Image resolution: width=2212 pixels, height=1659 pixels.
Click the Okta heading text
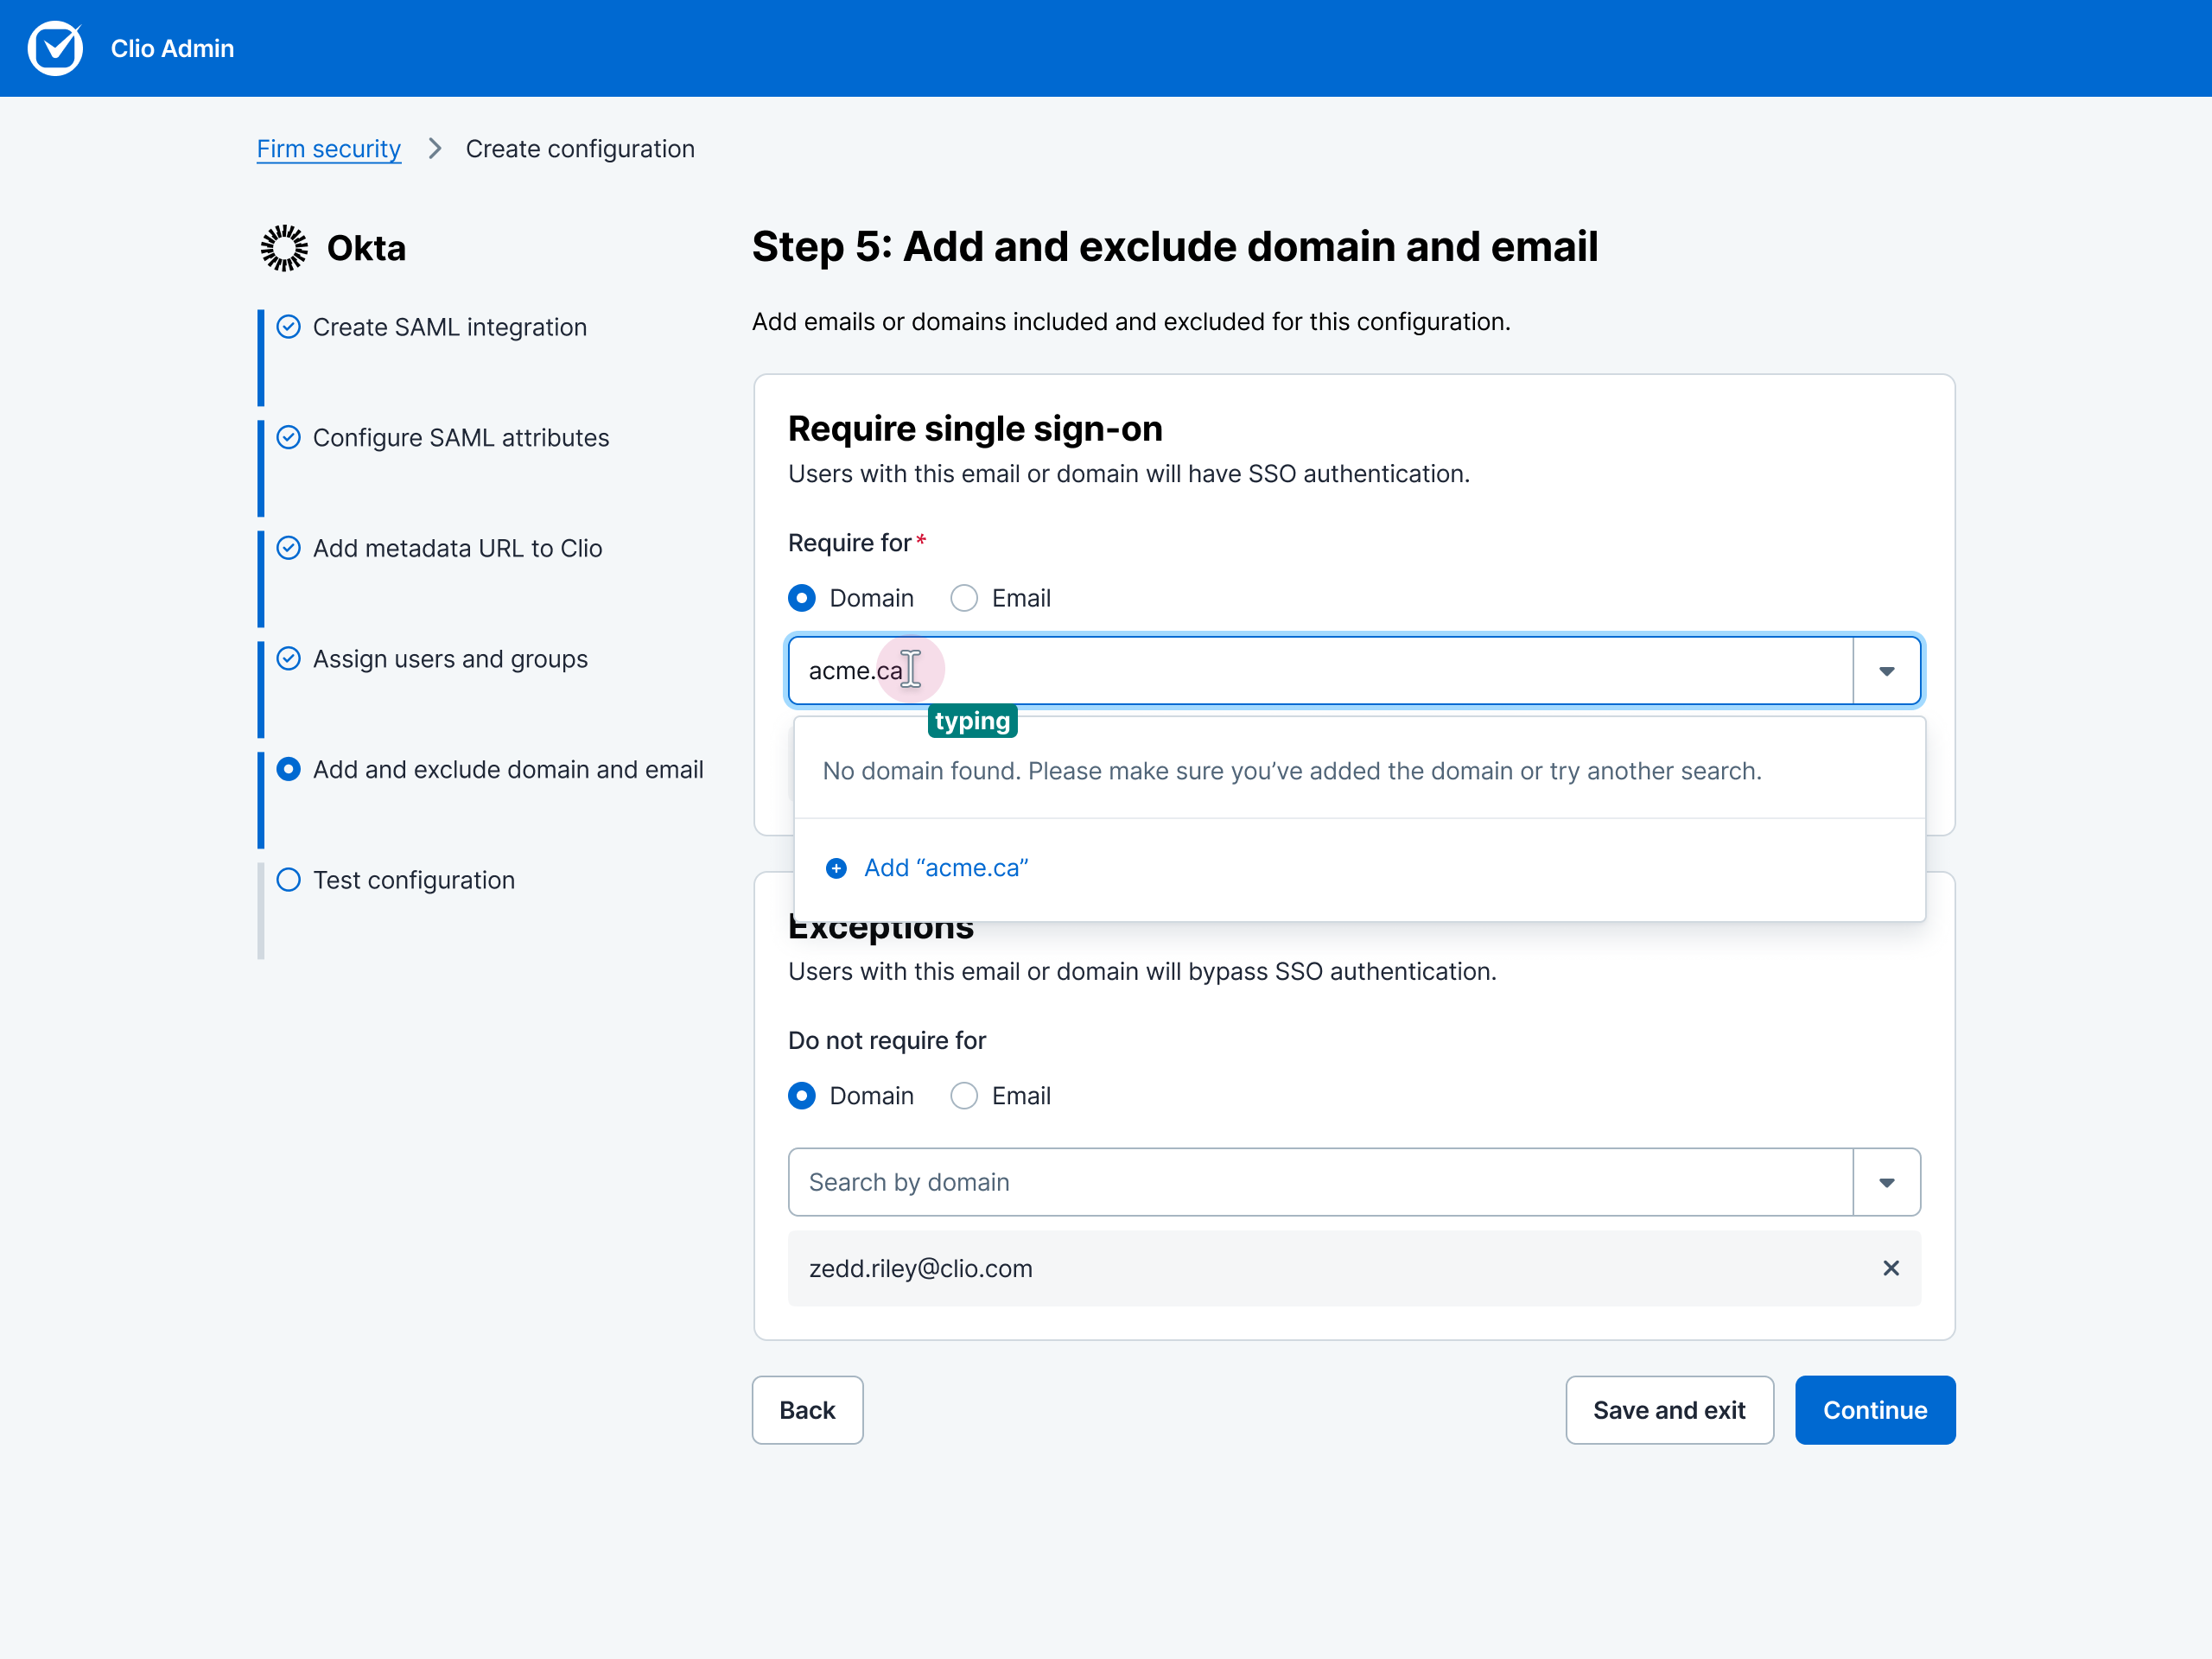click(366, 248)
